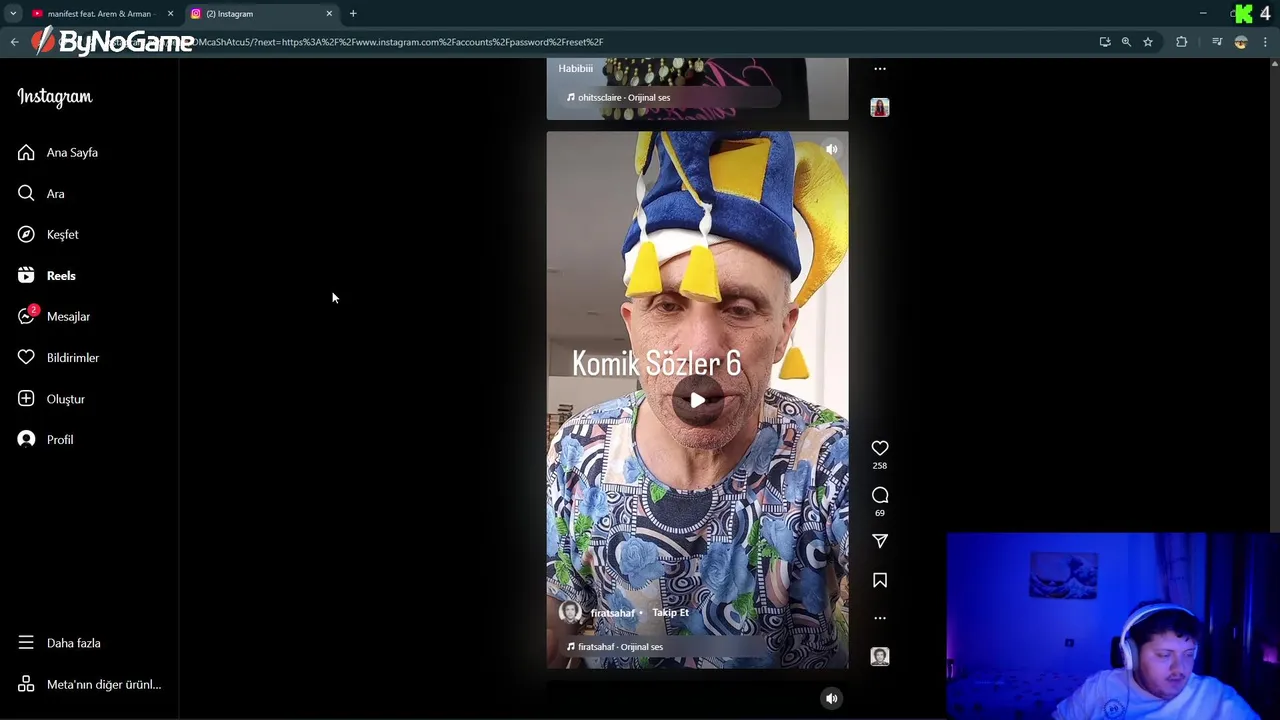Open the browser extensions puzzle icon
This screenshot has width=1280, height=720.
point(1182,42)
